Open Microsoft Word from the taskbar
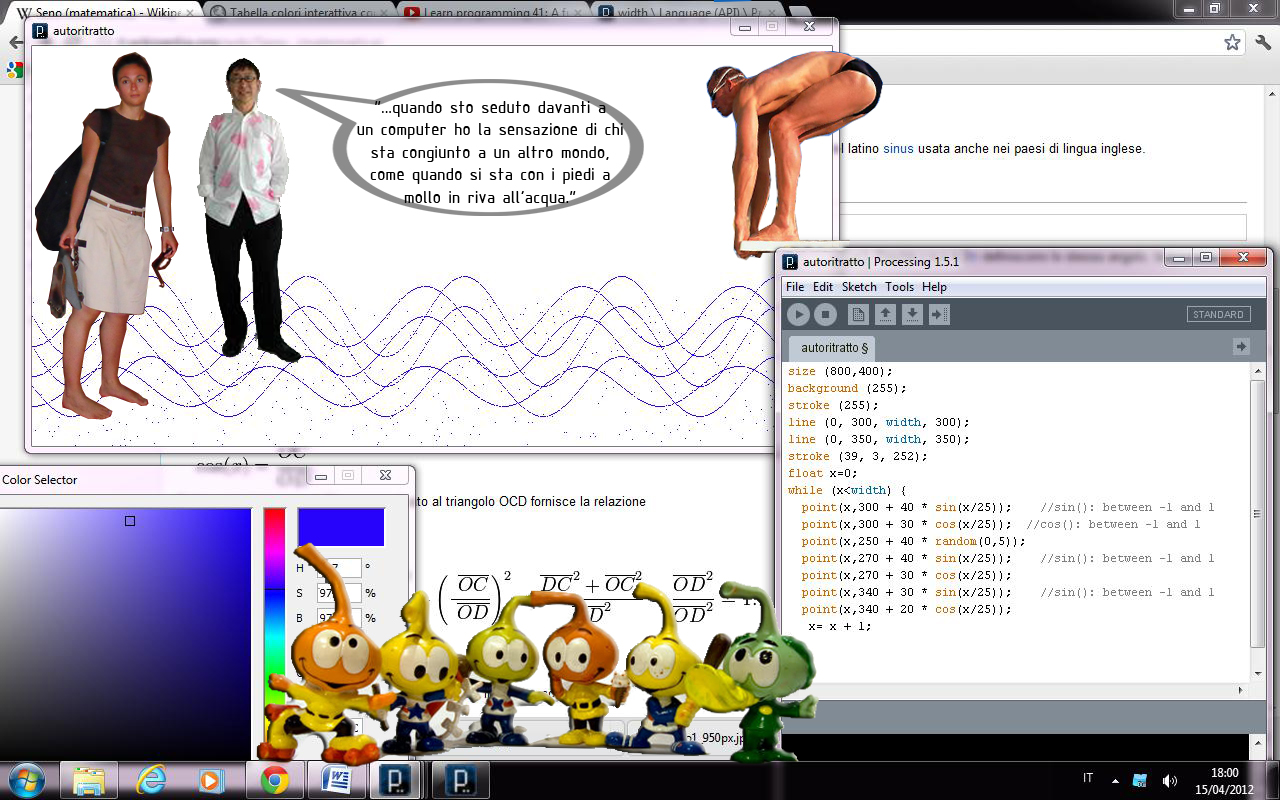The width and height of the screenshot is (1280, 800). click(335, 780)
